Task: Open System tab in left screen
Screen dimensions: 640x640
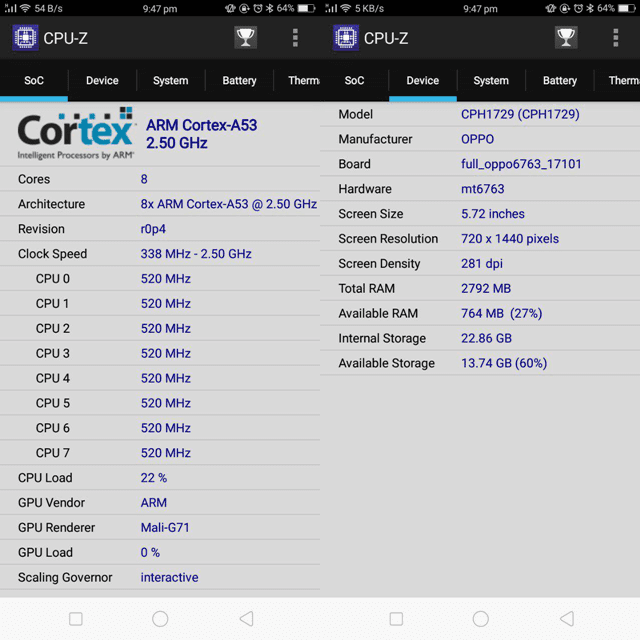Action: 171,80
